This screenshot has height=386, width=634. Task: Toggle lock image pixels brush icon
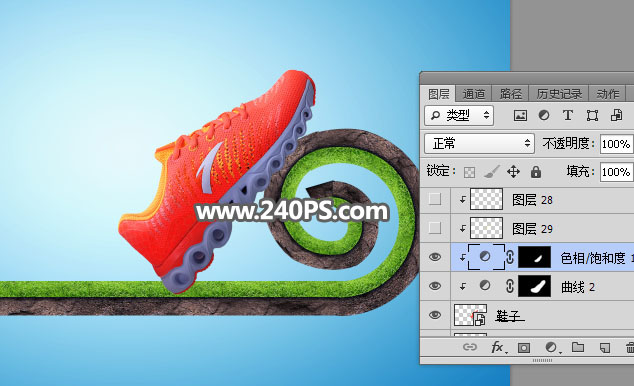(492, 172)
